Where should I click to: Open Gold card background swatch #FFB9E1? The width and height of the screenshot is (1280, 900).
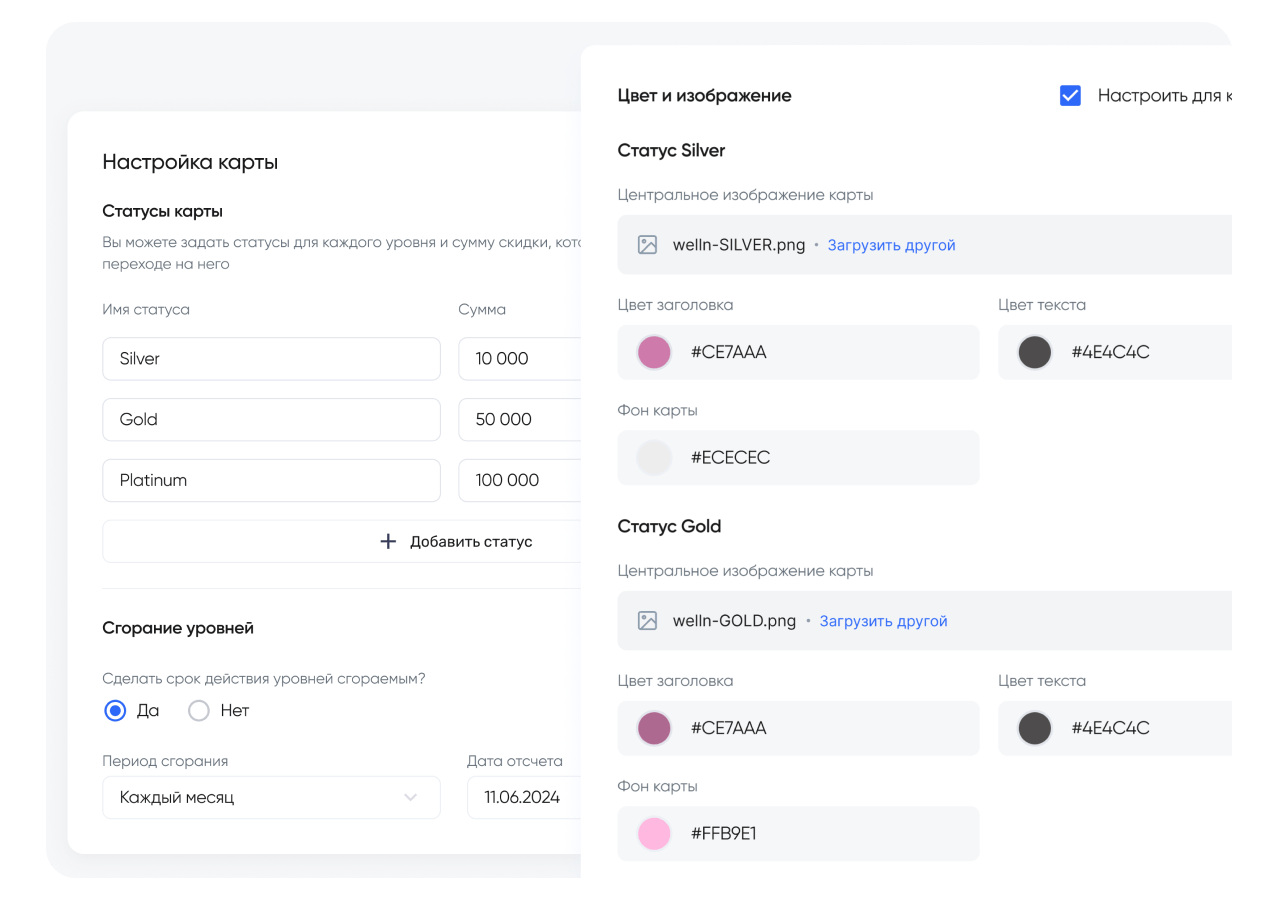[654, 834]
